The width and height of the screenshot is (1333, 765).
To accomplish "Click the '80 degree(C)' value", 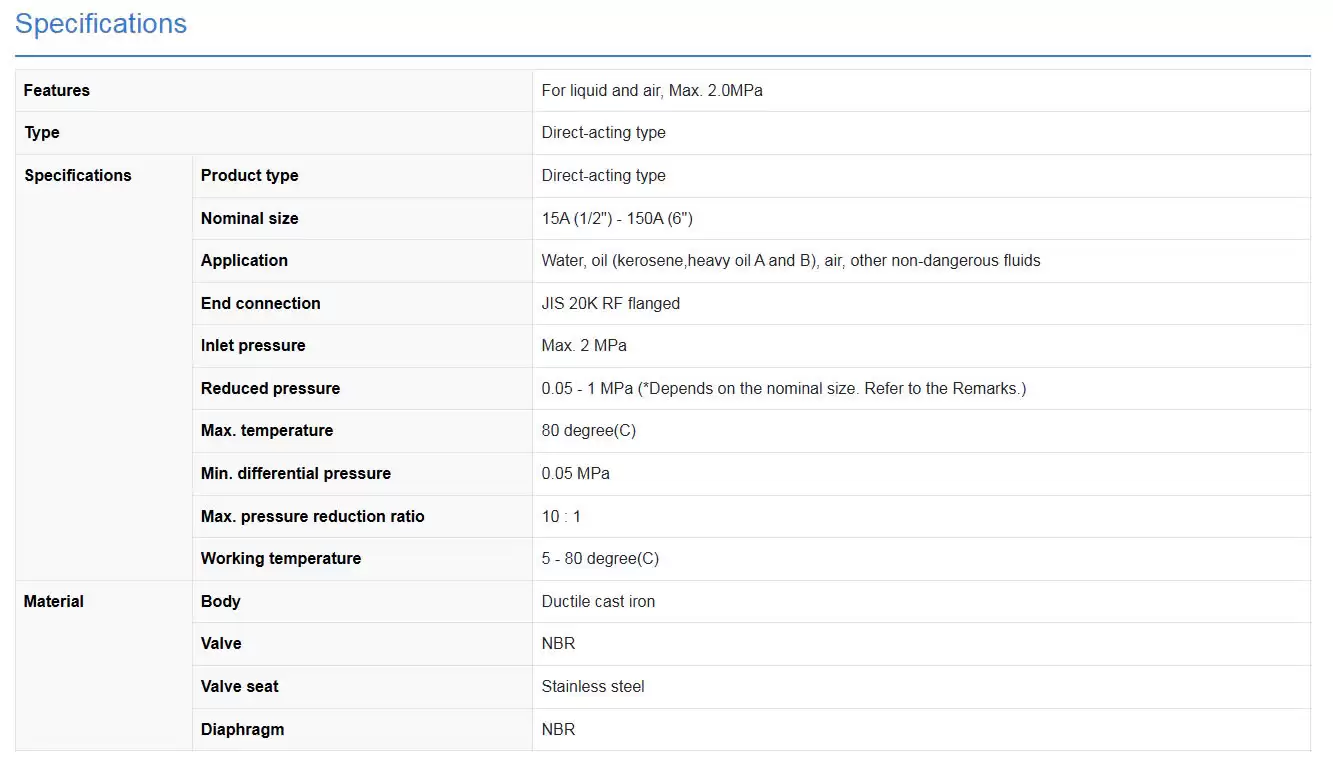I will [589, 430].
